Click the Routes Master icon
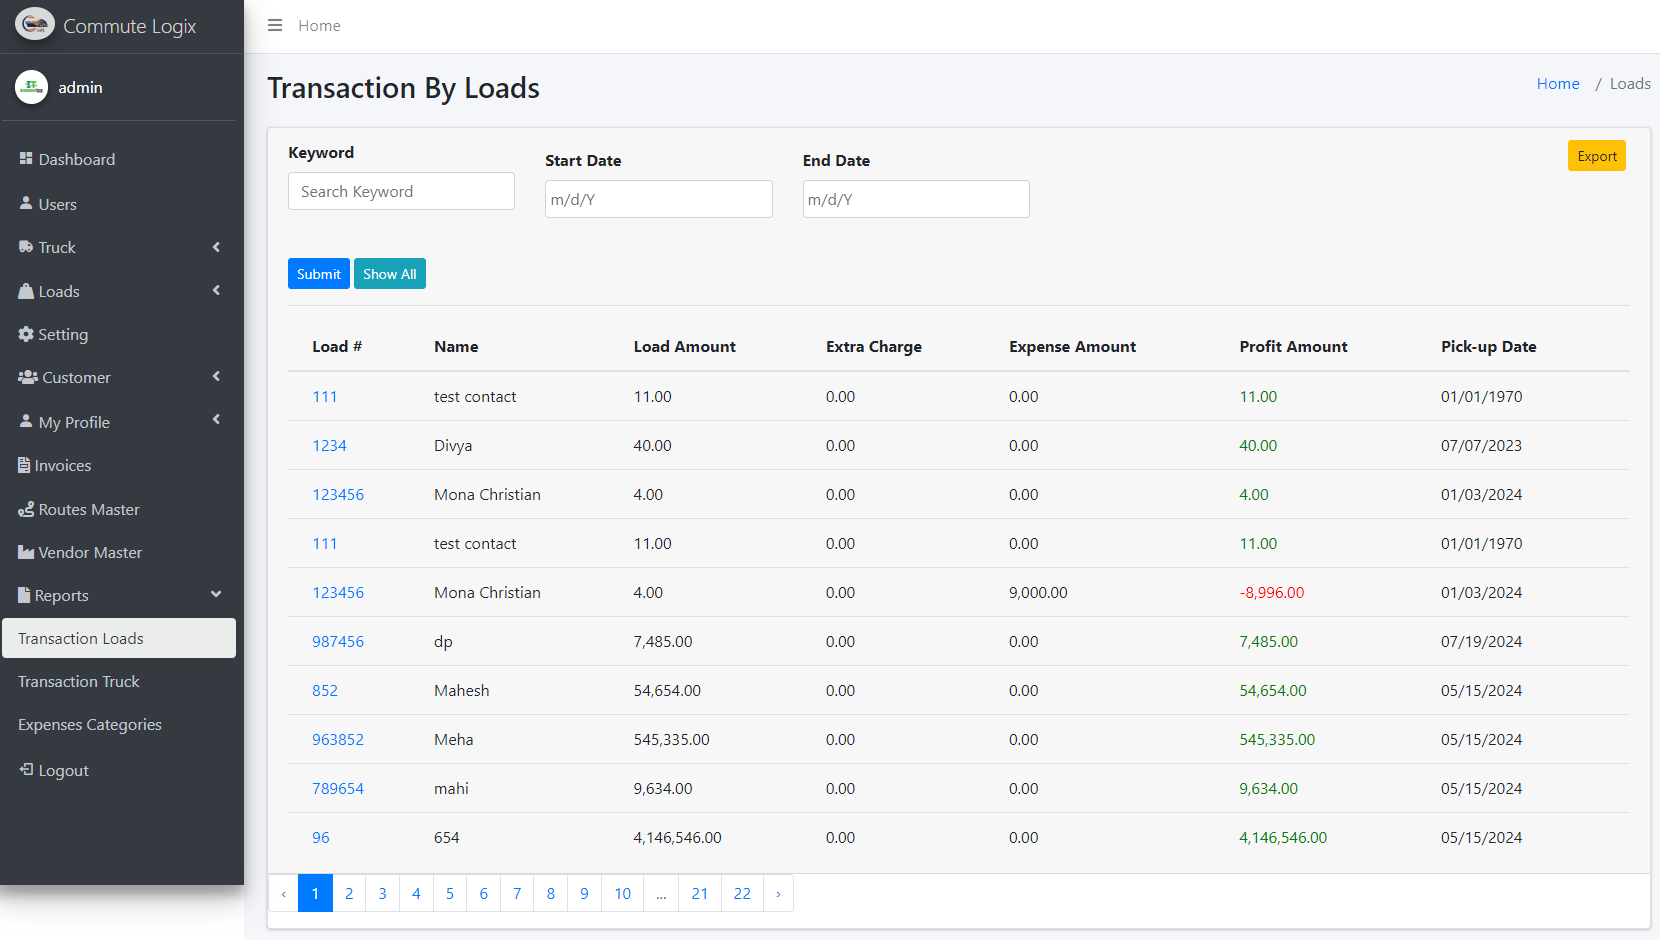1660x940 pixels. point(26,509)
